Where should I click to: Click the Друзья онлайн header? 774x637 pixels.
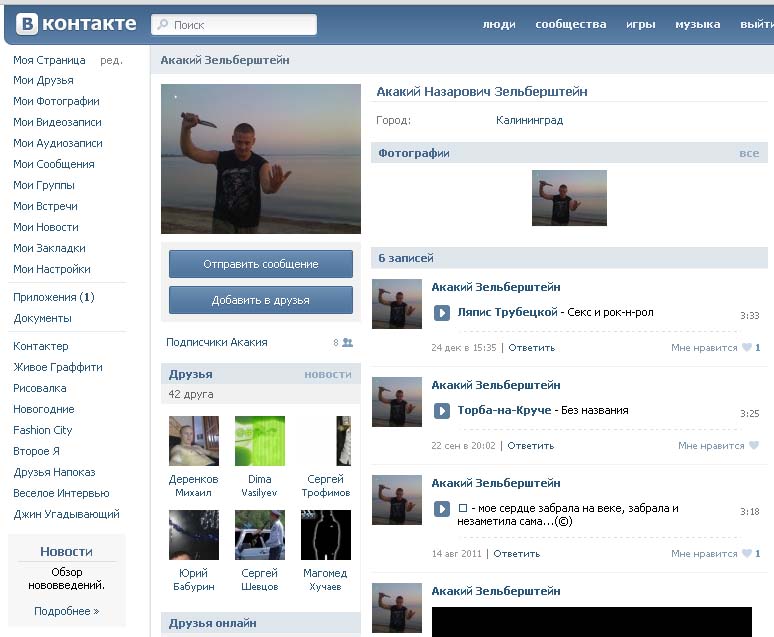[261, 623]
